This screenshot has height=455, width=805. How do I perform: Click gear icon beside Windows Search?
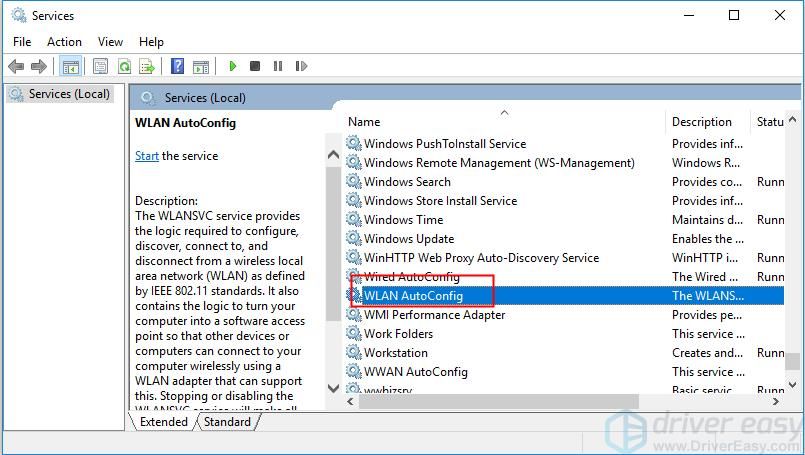point(354,181)
